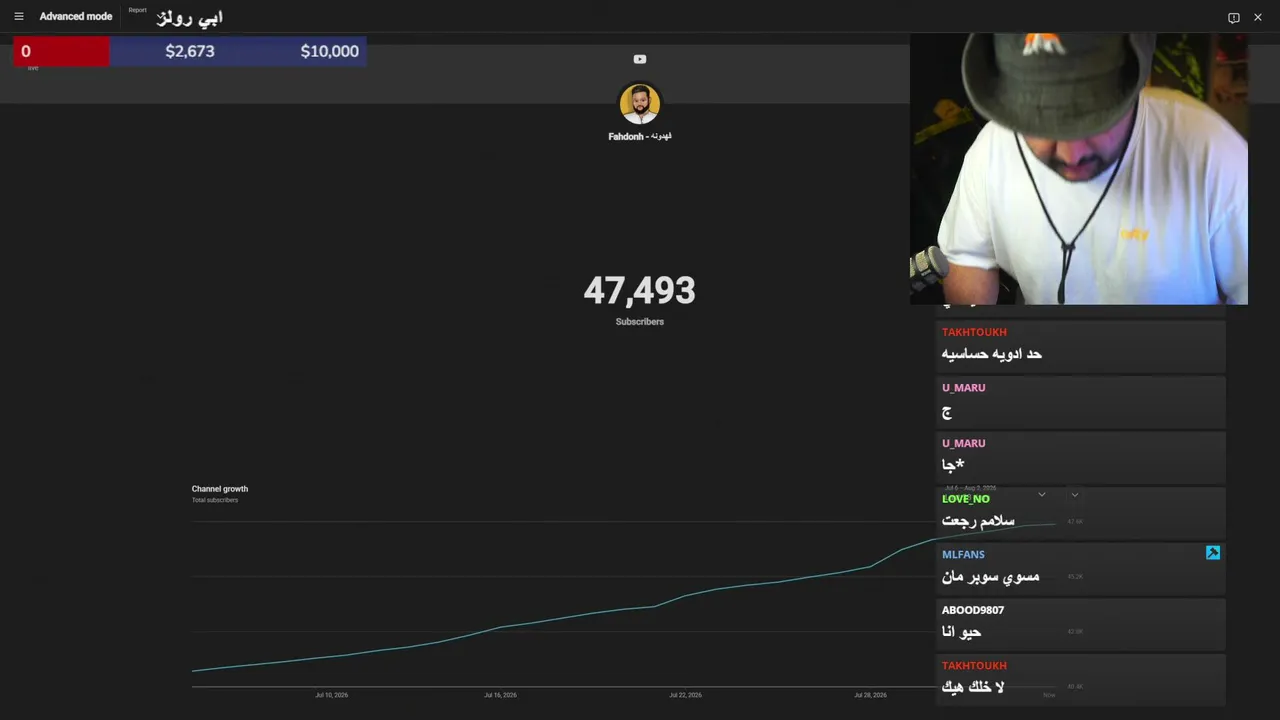
Task: Click the YouTube logo icon above the avatar
Action: pos(640,59)
